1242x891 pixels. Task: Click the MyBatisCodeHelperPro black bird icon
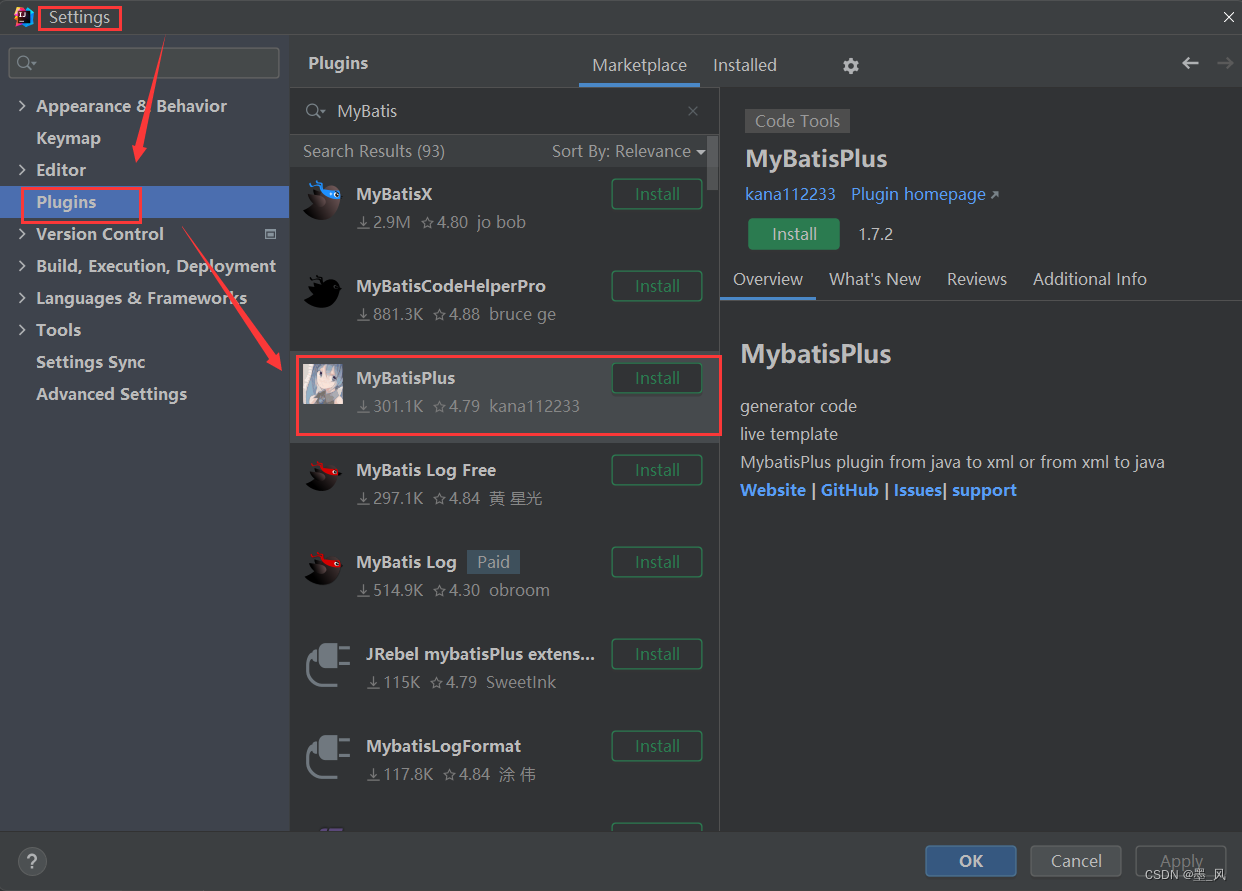tap(324, 292)
